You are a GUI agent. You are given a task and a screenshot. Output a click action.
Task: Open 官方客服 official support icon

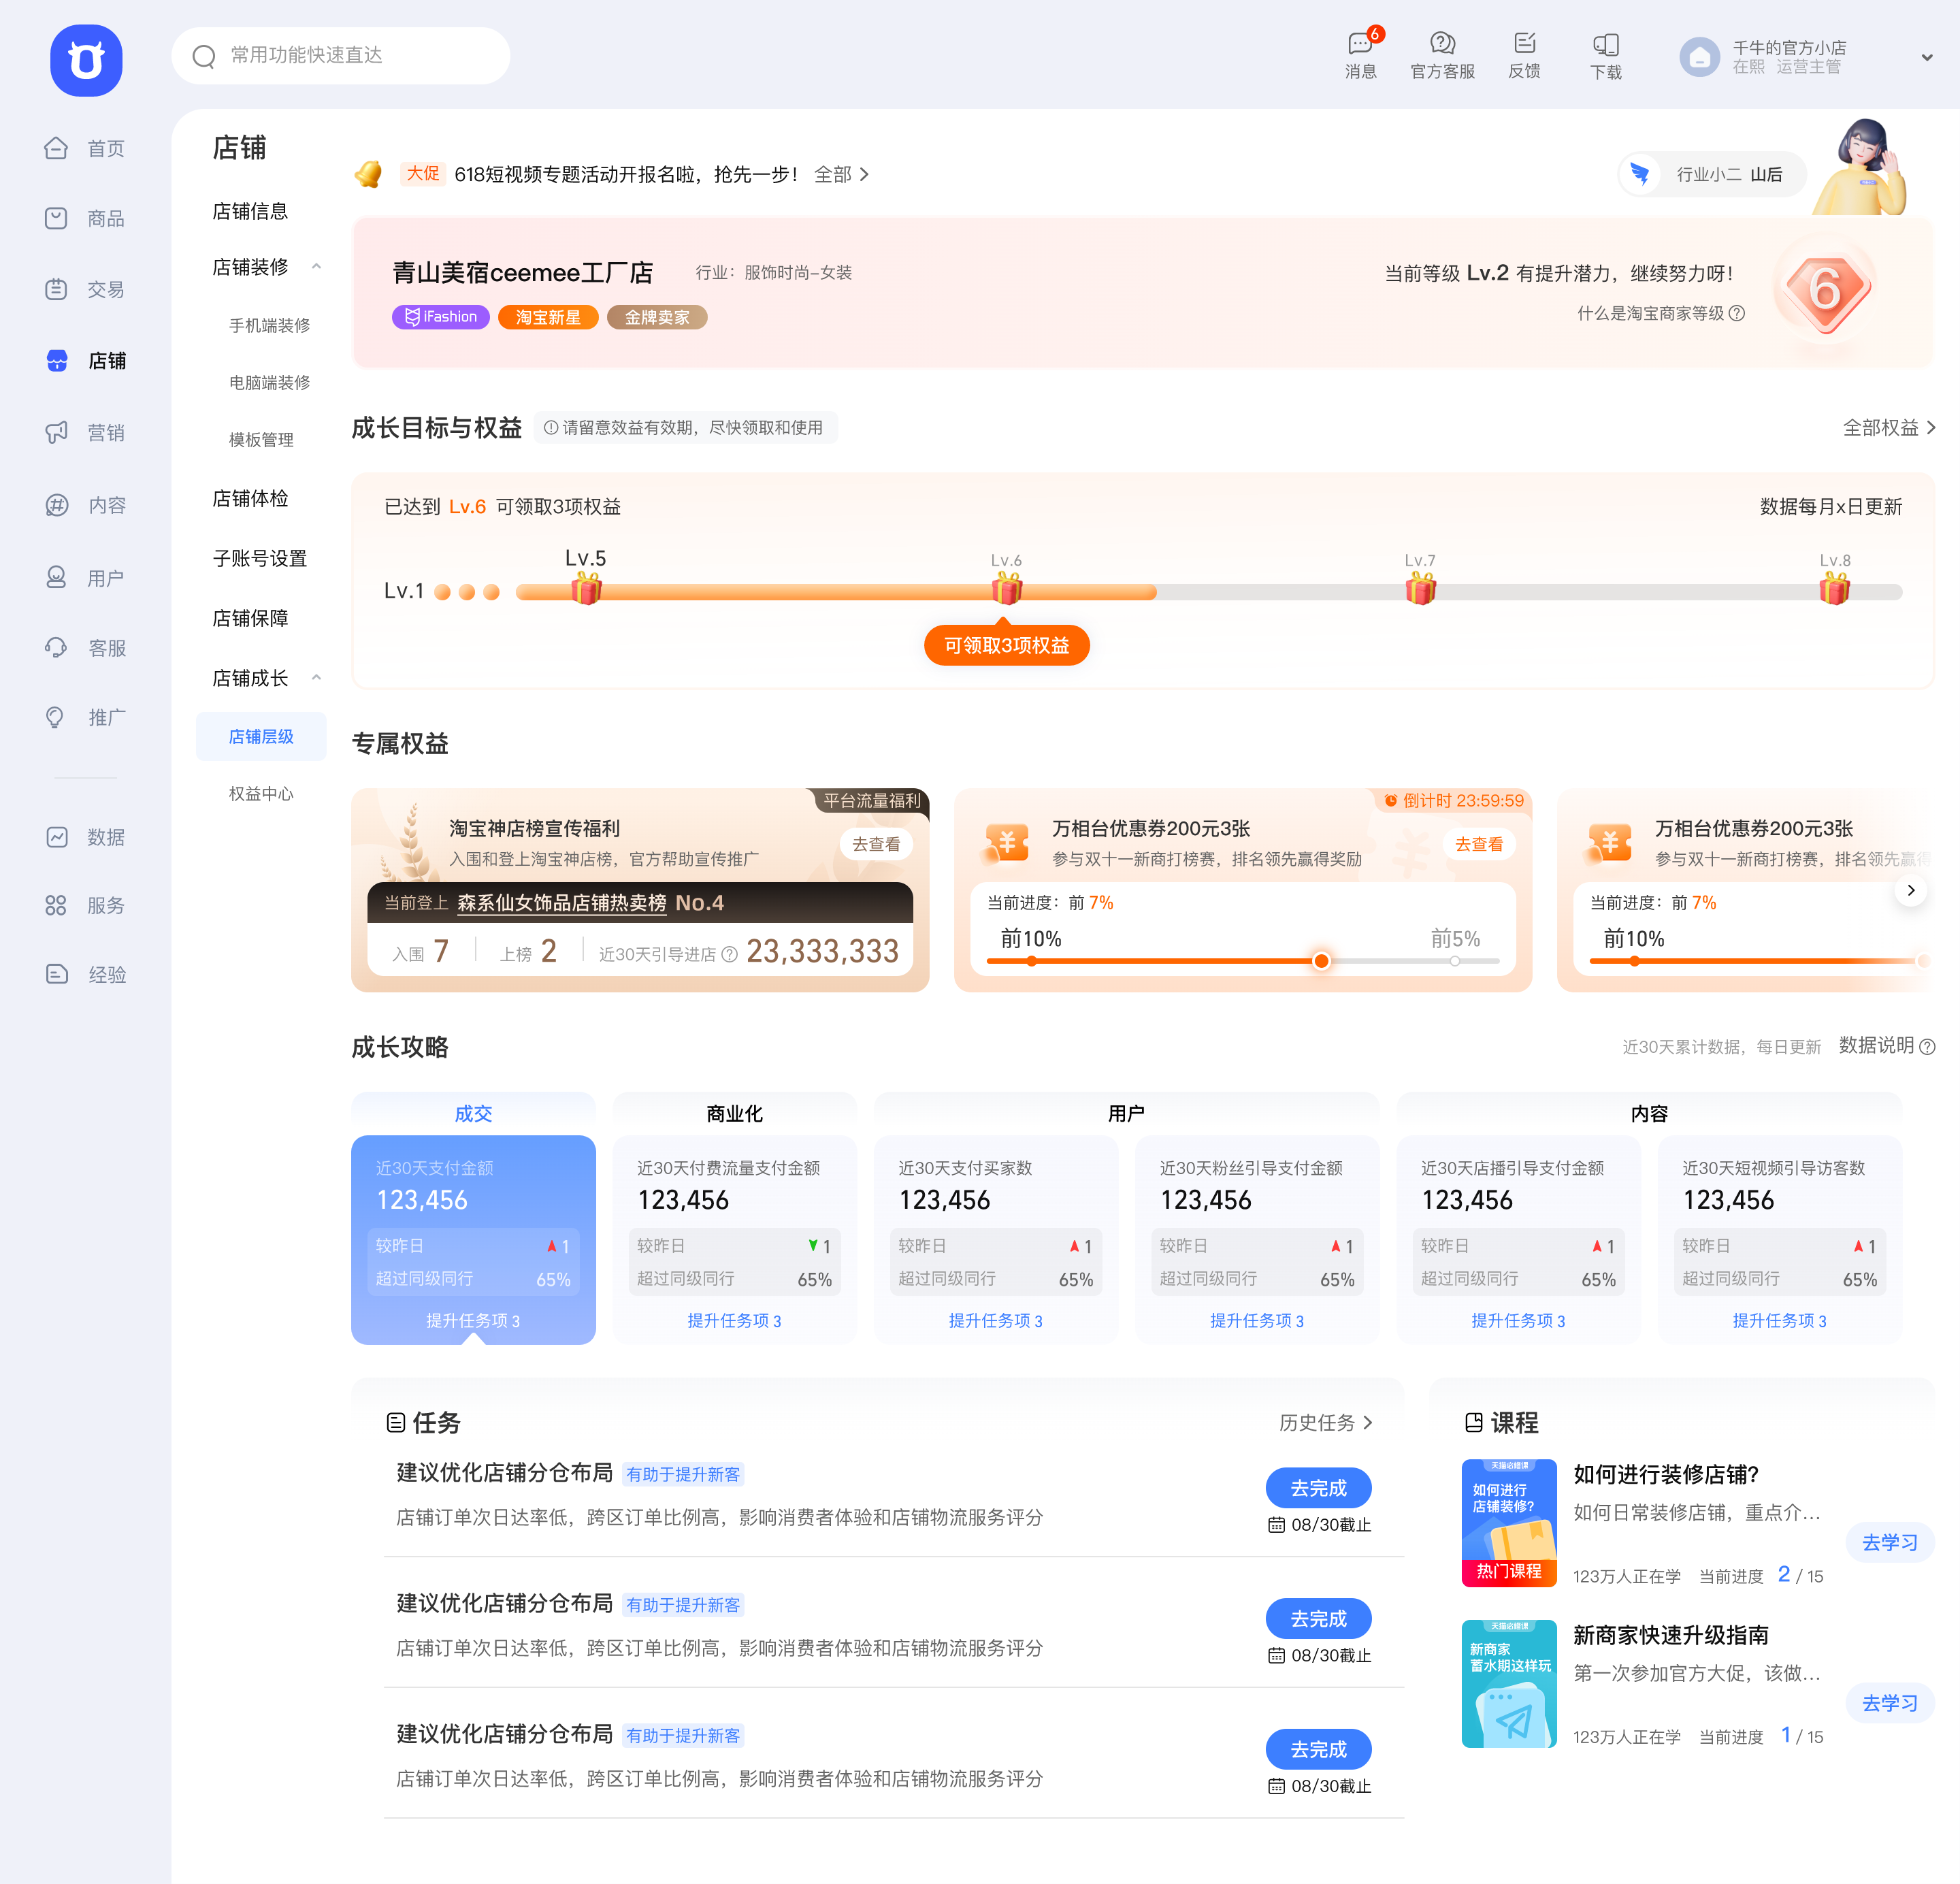[1442, 43]
